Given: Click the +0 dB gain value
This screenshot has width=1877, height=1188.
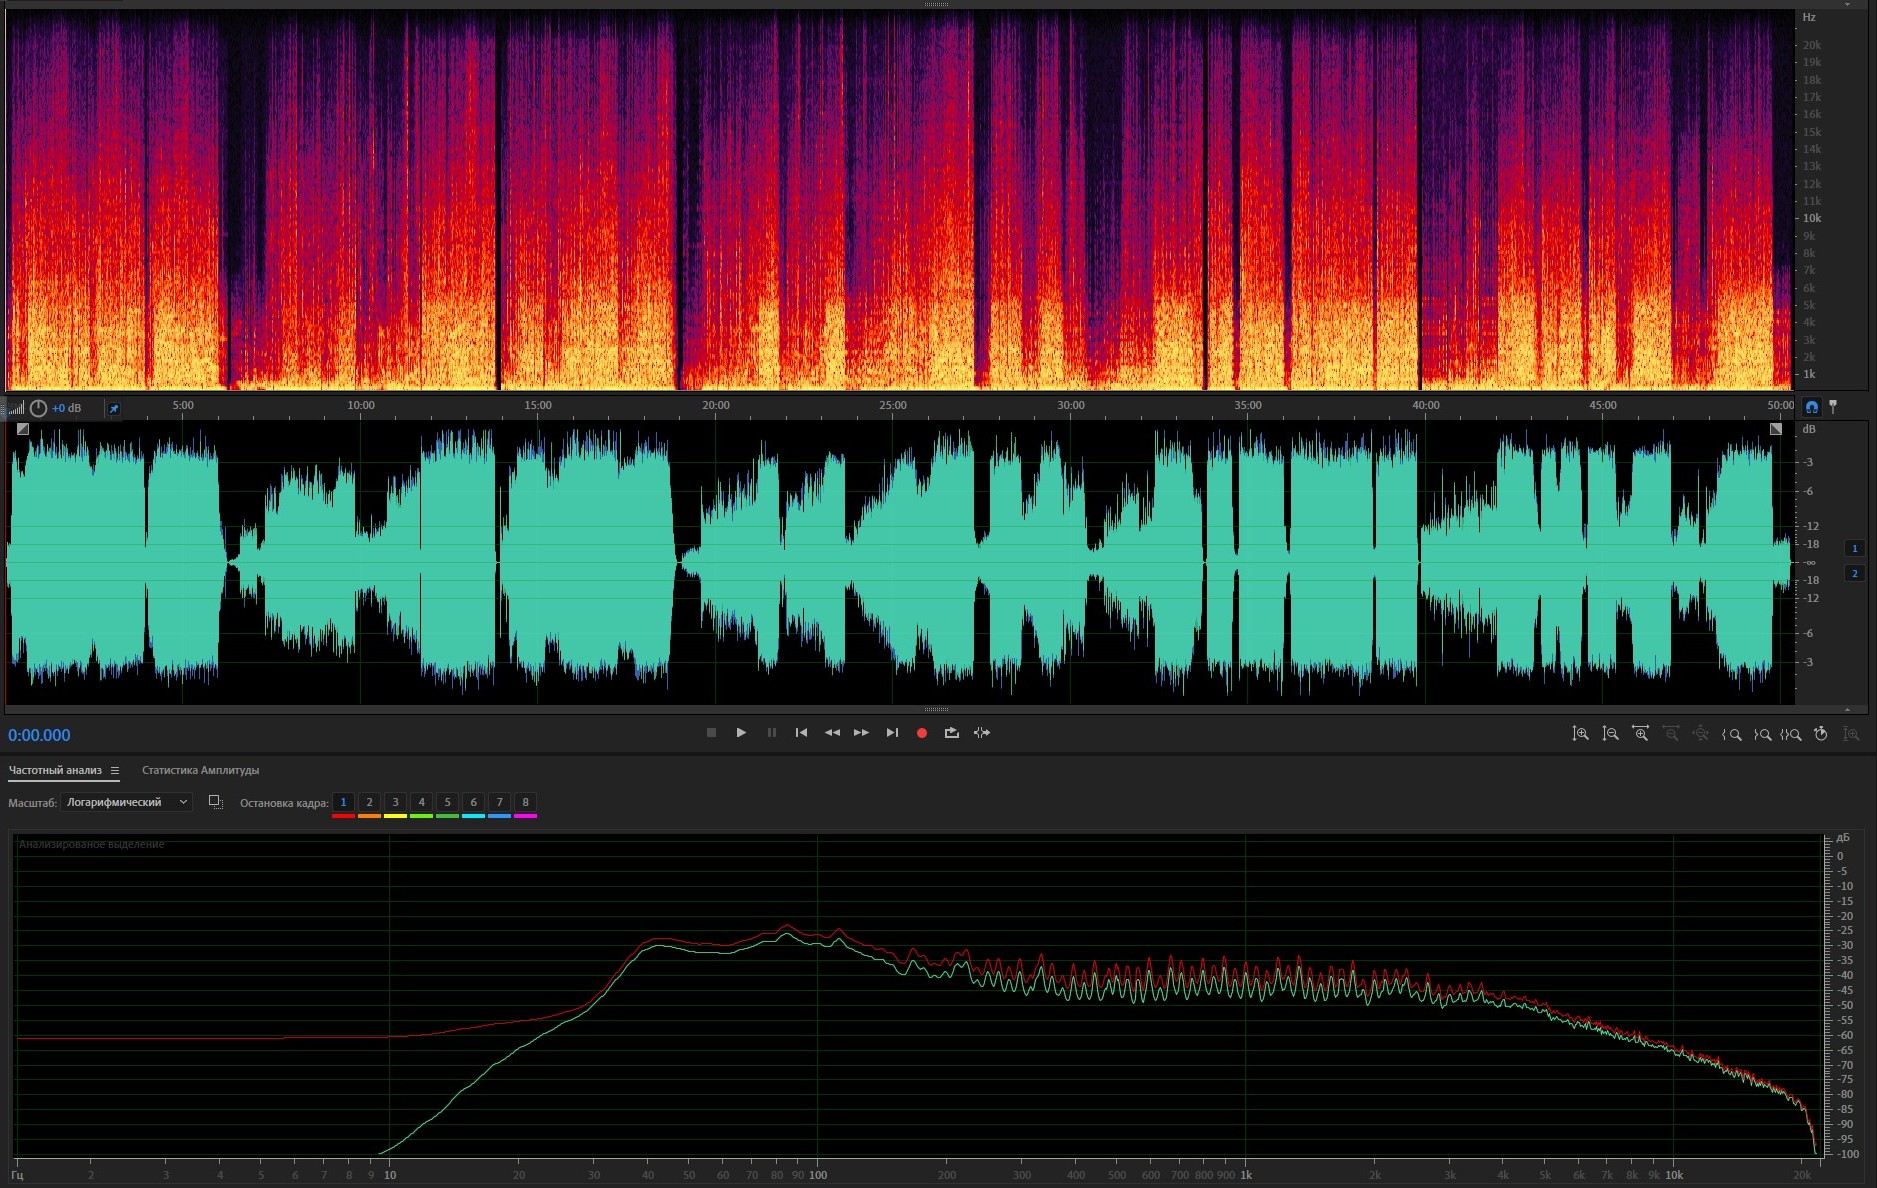Looking at the screenshot, I should pyautogui.click(x=67, y=408).
